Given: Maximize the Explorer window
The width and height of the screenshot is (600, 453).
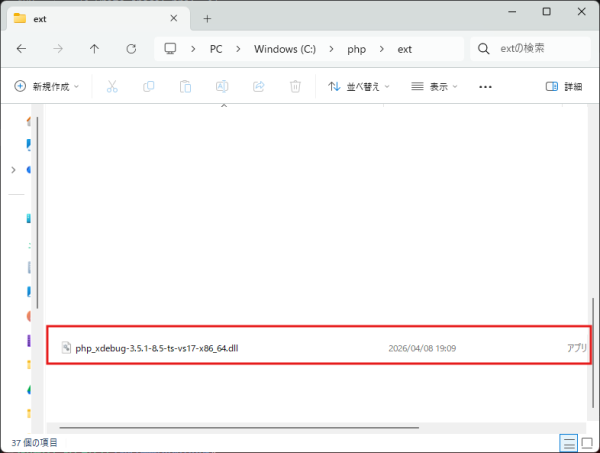Looking at the screenshot, I should tap(546, 11).
